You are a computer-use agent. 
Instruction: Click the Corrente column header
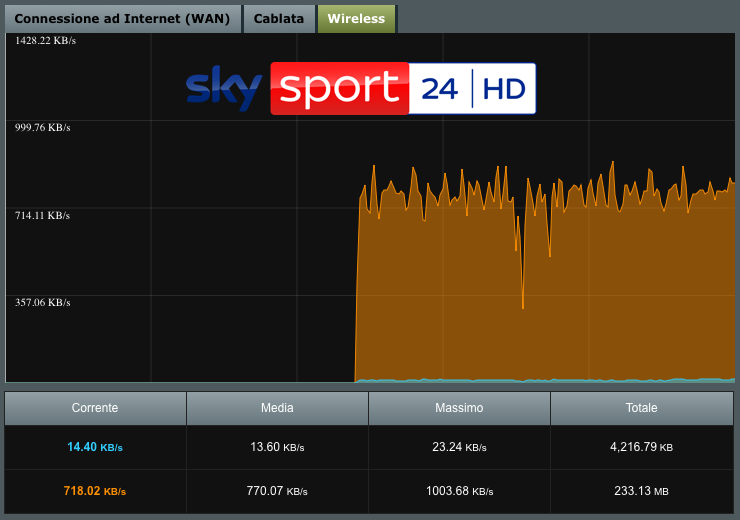95,408
